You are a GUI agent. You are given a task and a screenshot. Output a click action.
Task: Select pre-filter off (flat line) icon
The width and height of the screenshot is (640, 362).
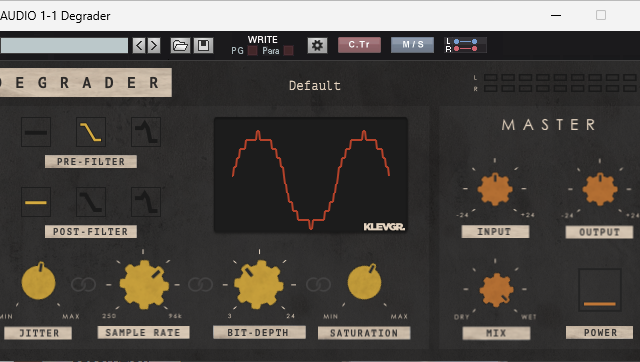36,132
